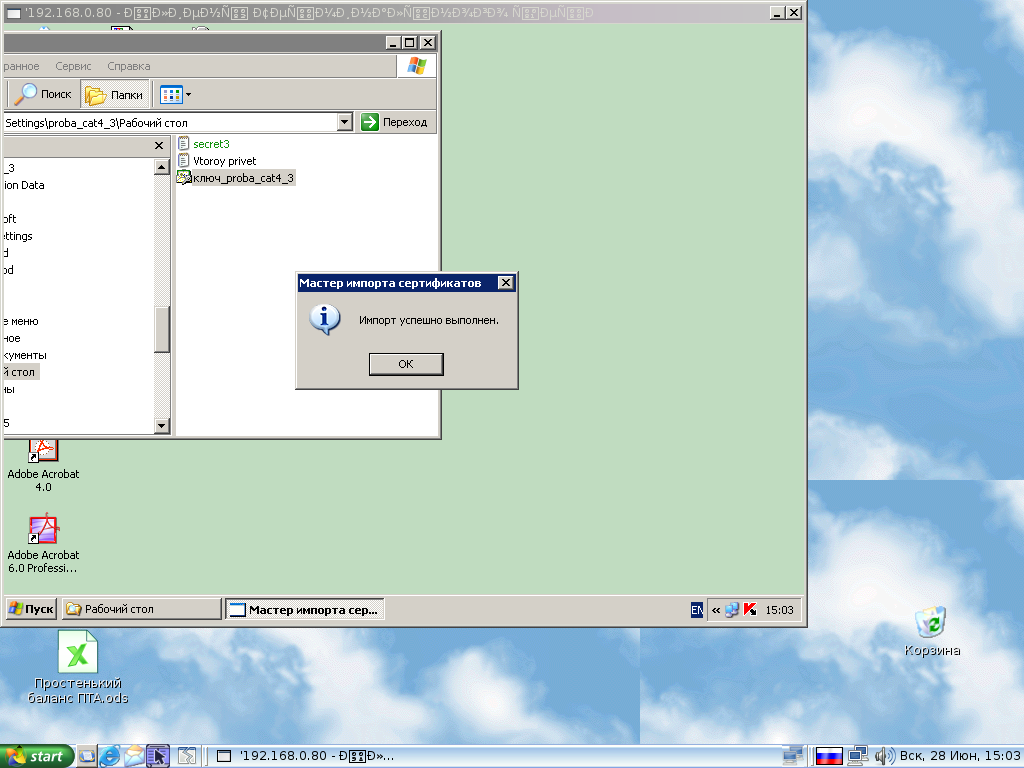
Task: Click the remote Пуск start button
Action: (x=31, y=609)
